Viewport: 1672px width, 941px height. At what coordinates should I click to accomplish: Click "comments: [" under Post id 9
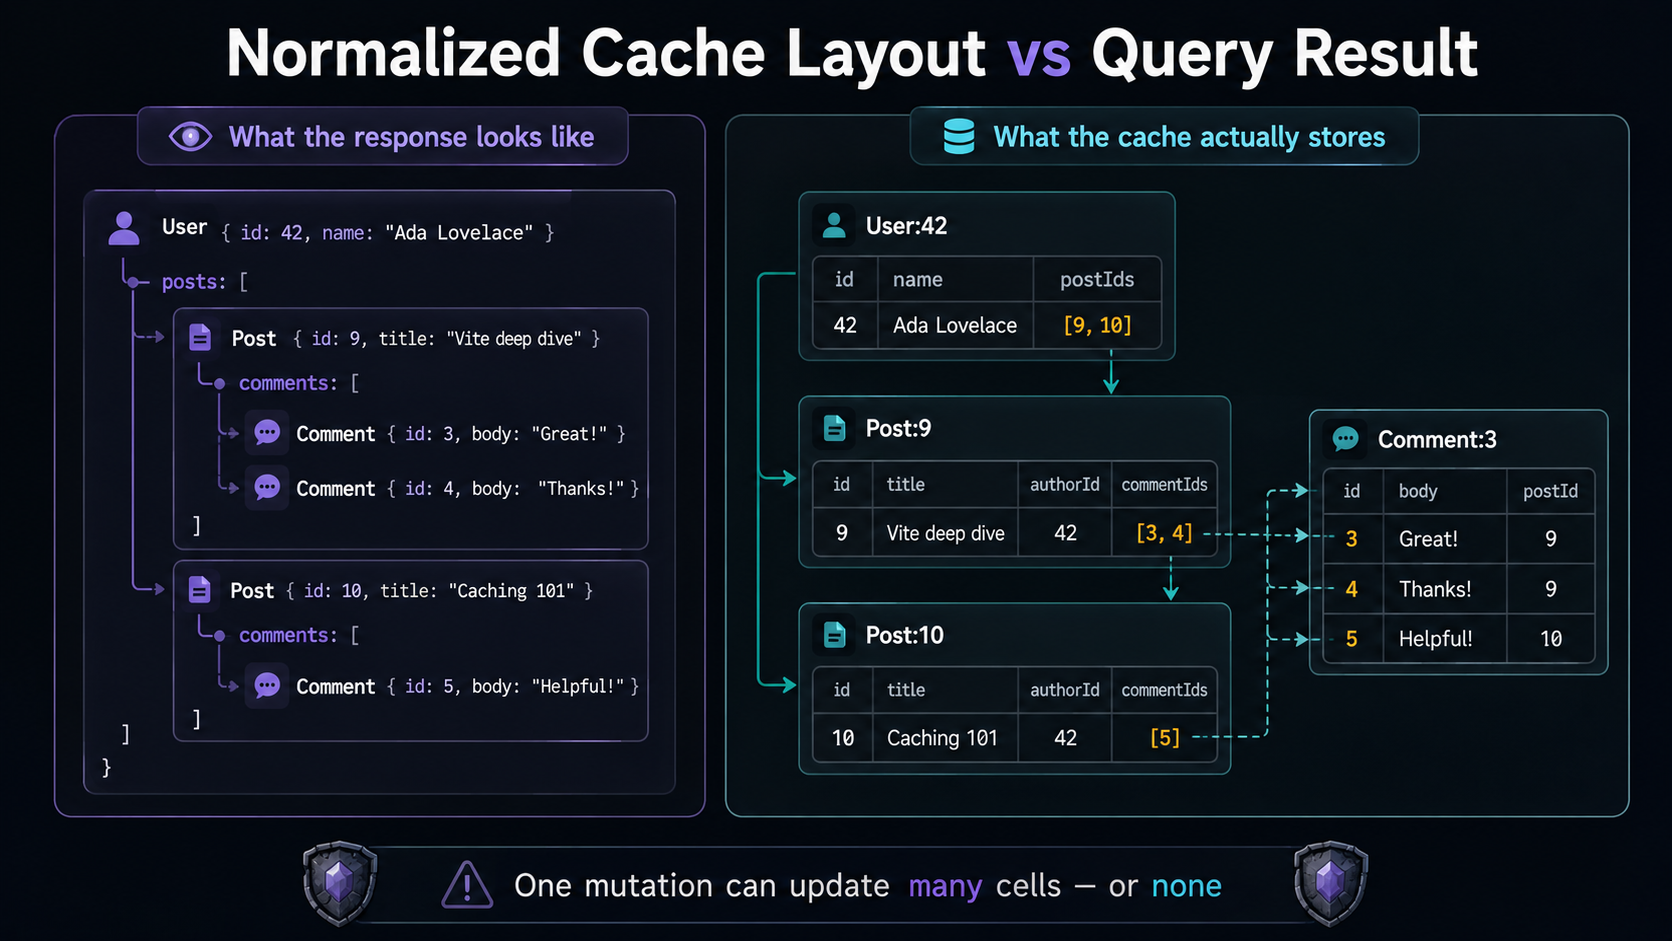[299, 383]
